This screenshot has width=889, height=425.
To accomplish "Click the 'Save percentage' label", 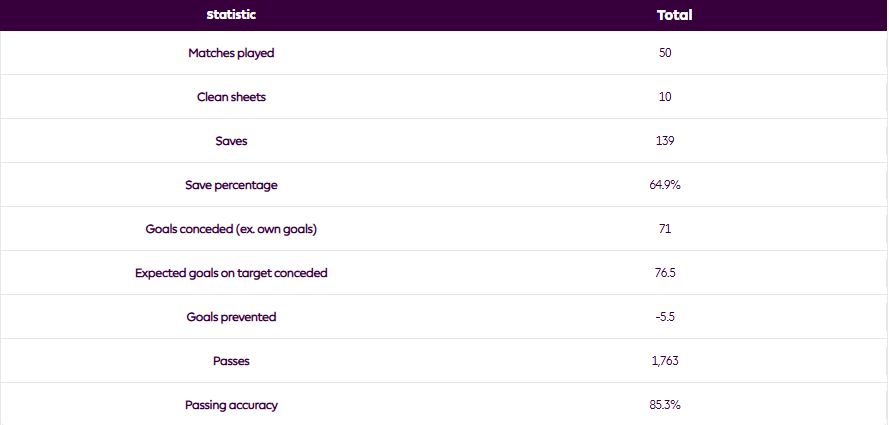I will coord(231,185).
